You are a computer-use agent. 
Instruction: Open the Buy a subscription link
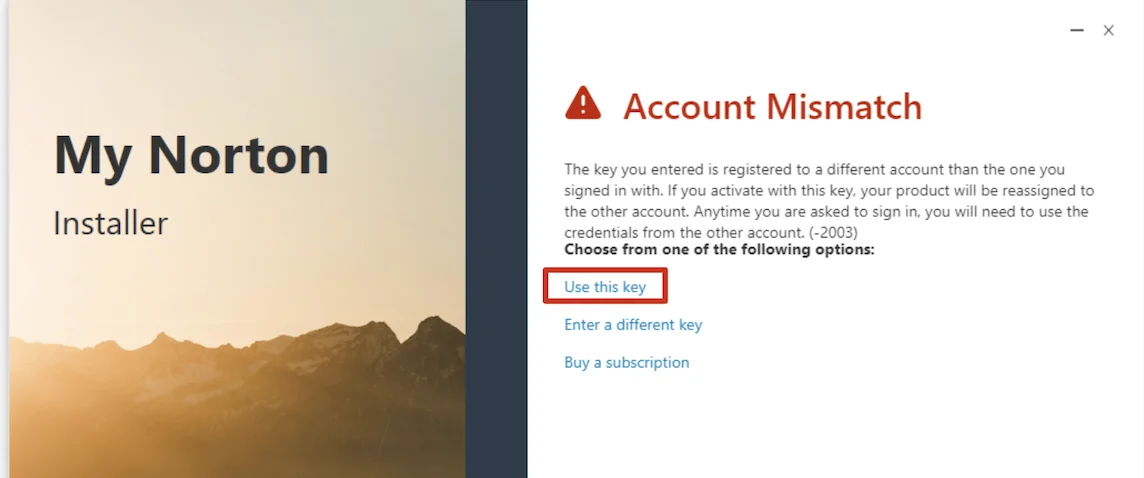click(x=626, y=363)
